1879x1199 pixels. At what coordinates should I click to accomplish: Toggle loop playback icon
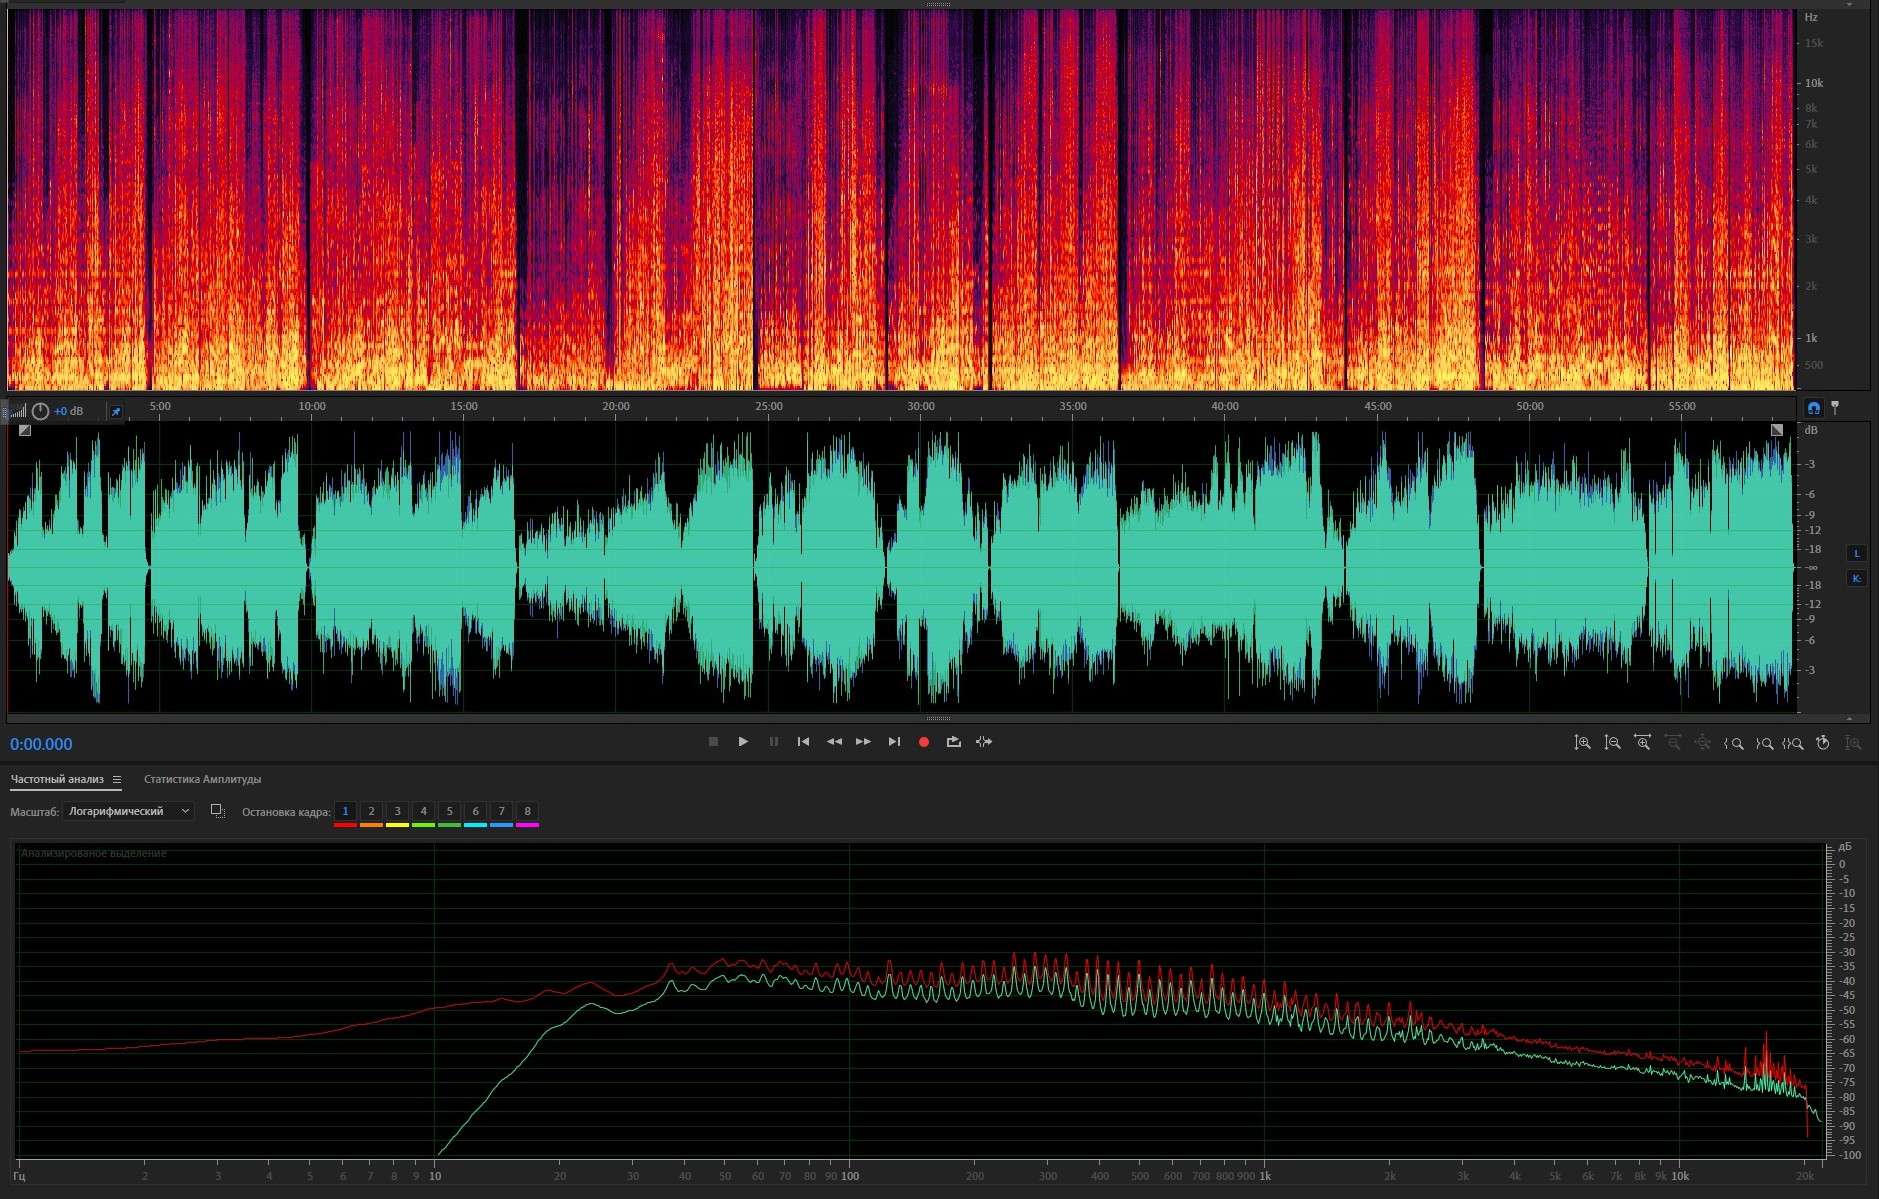point(954,742)
